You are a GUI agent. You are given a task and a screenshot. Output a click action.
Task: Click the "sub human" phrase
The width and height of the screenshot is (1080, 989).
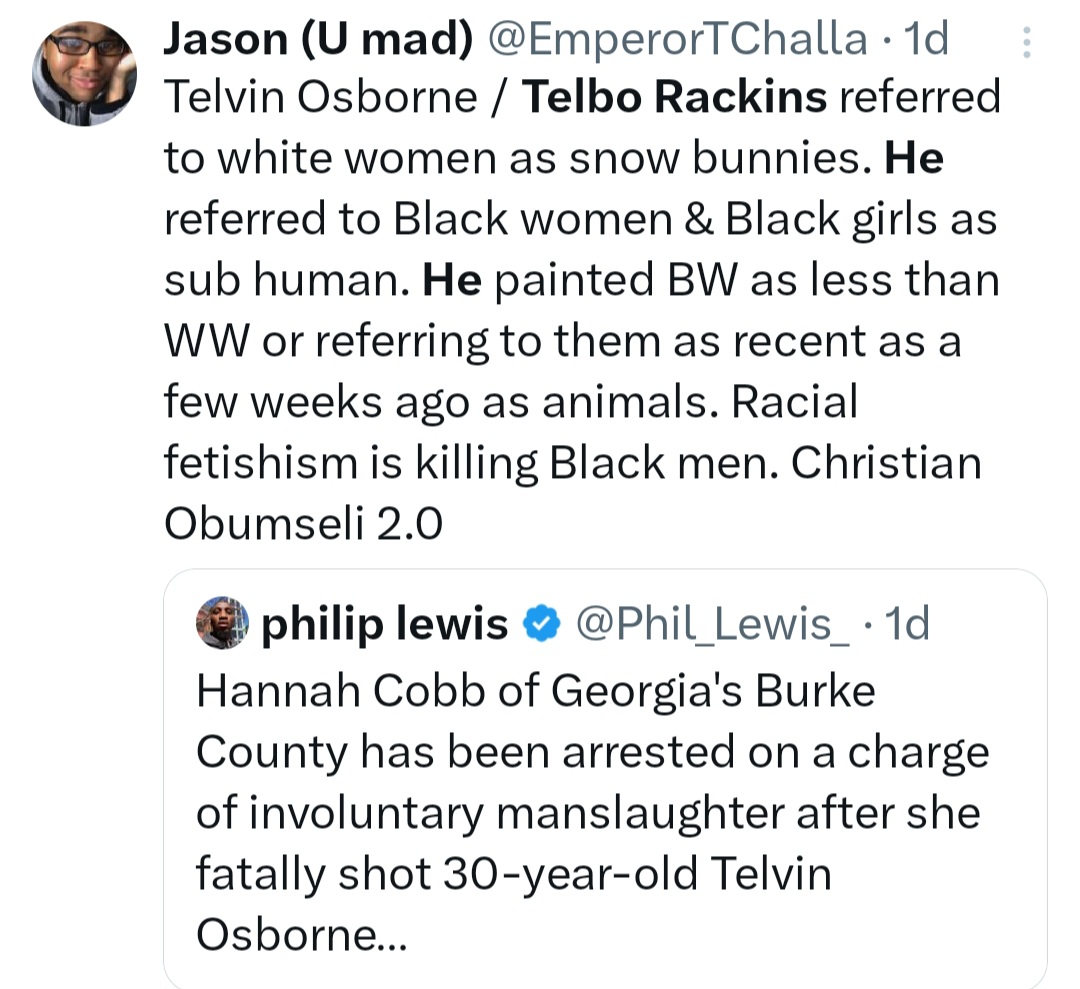283,280
